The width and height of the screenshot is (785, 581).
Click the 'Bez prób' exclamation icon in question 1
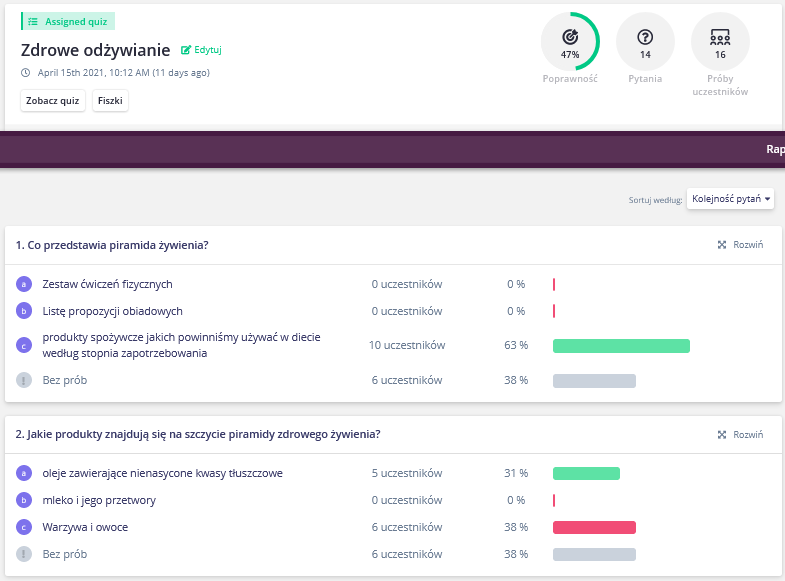24,380
